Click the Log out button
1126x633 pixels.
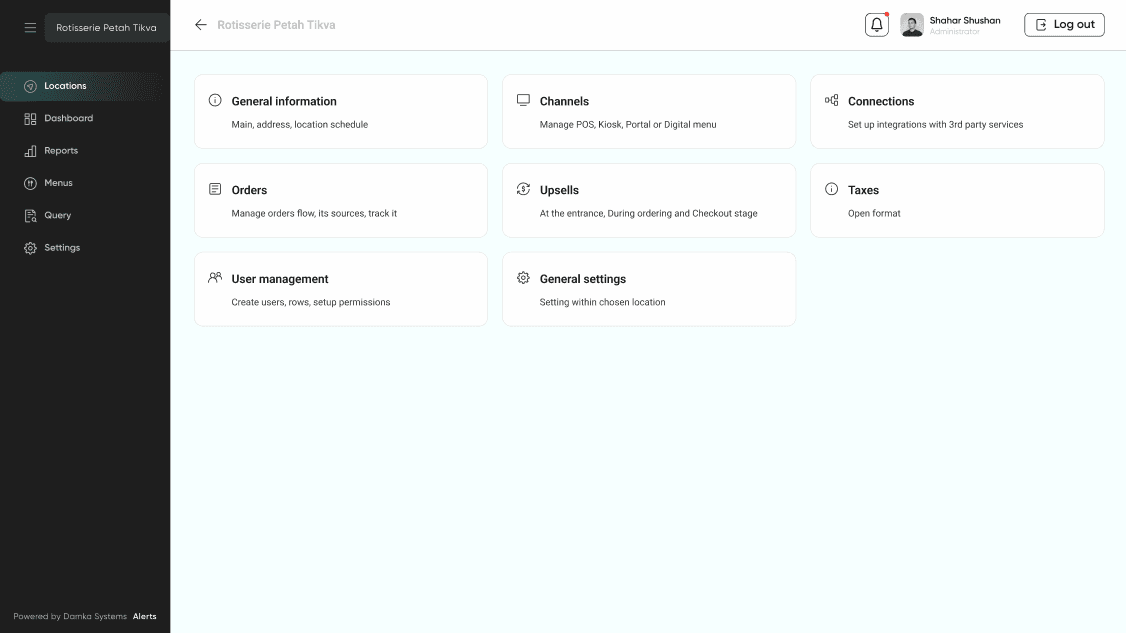(x=1064, y=24)
